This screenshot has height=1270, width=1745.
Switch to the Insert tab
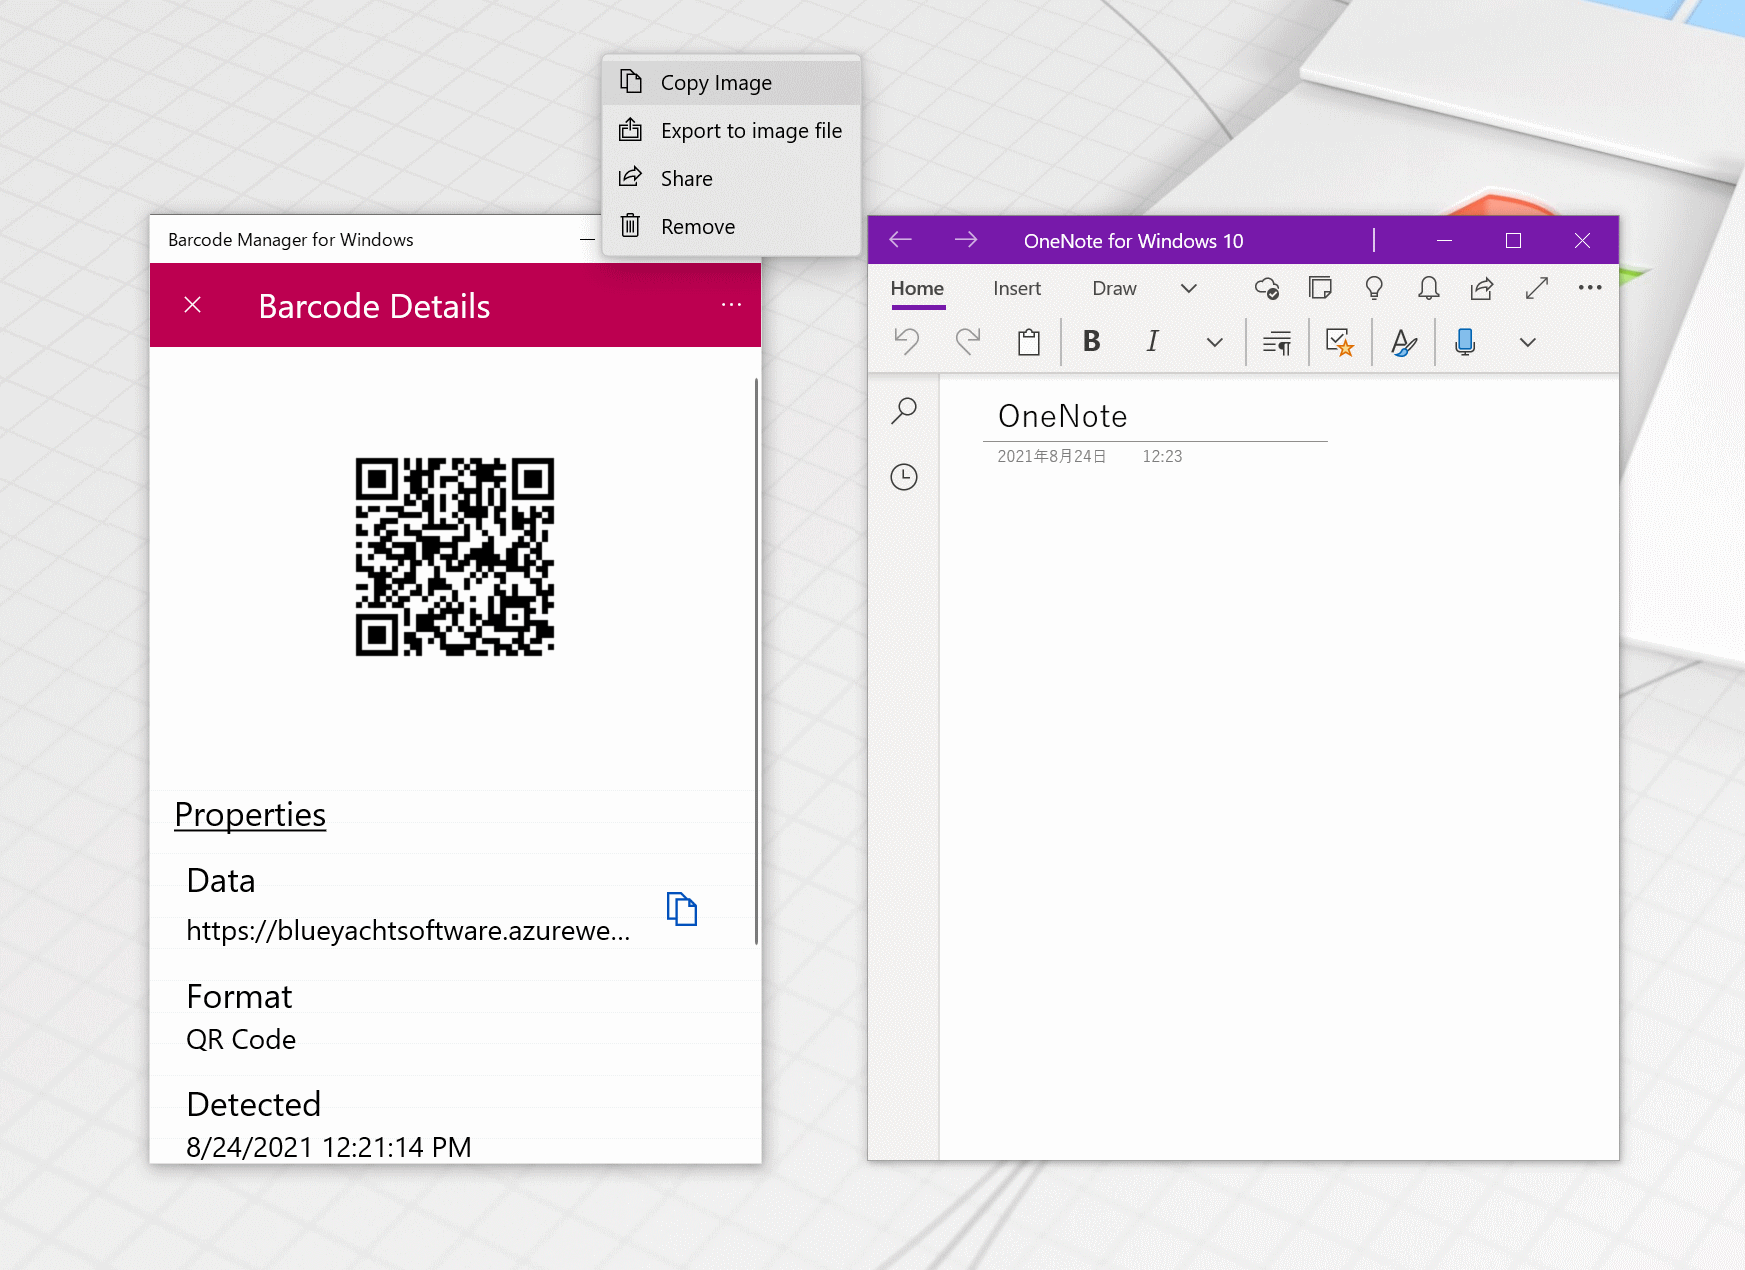[x=1016, y=288]
